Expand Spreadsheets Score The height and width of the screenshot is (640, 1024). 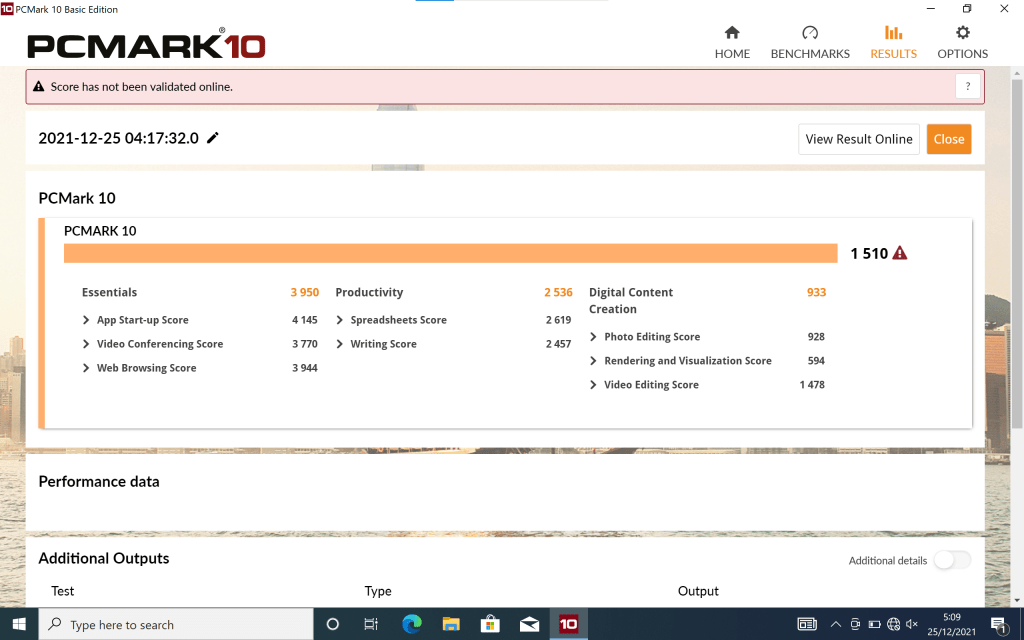click(340, 320)
